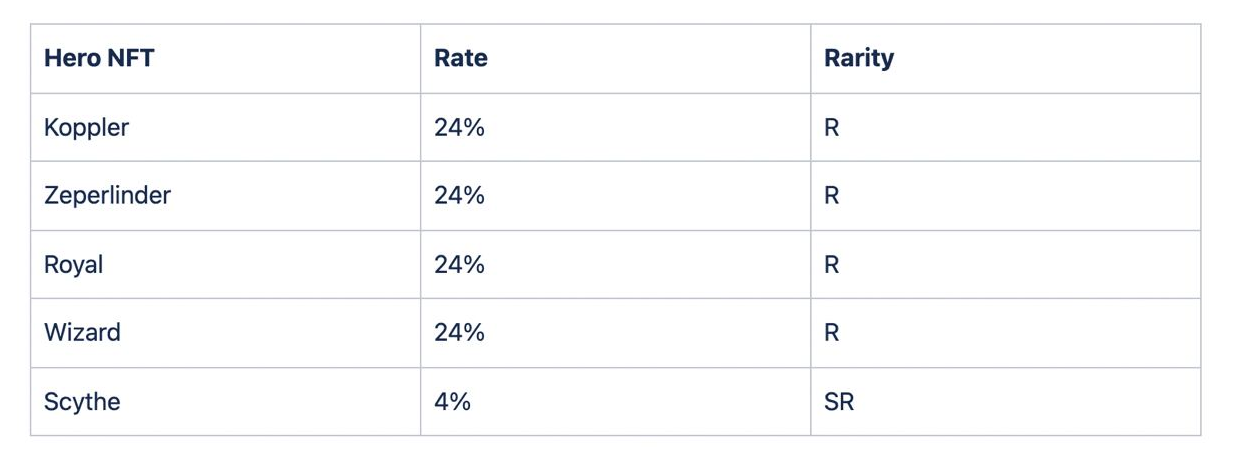
Task: Select the Royal hero name cell
Action: [225, 265]
